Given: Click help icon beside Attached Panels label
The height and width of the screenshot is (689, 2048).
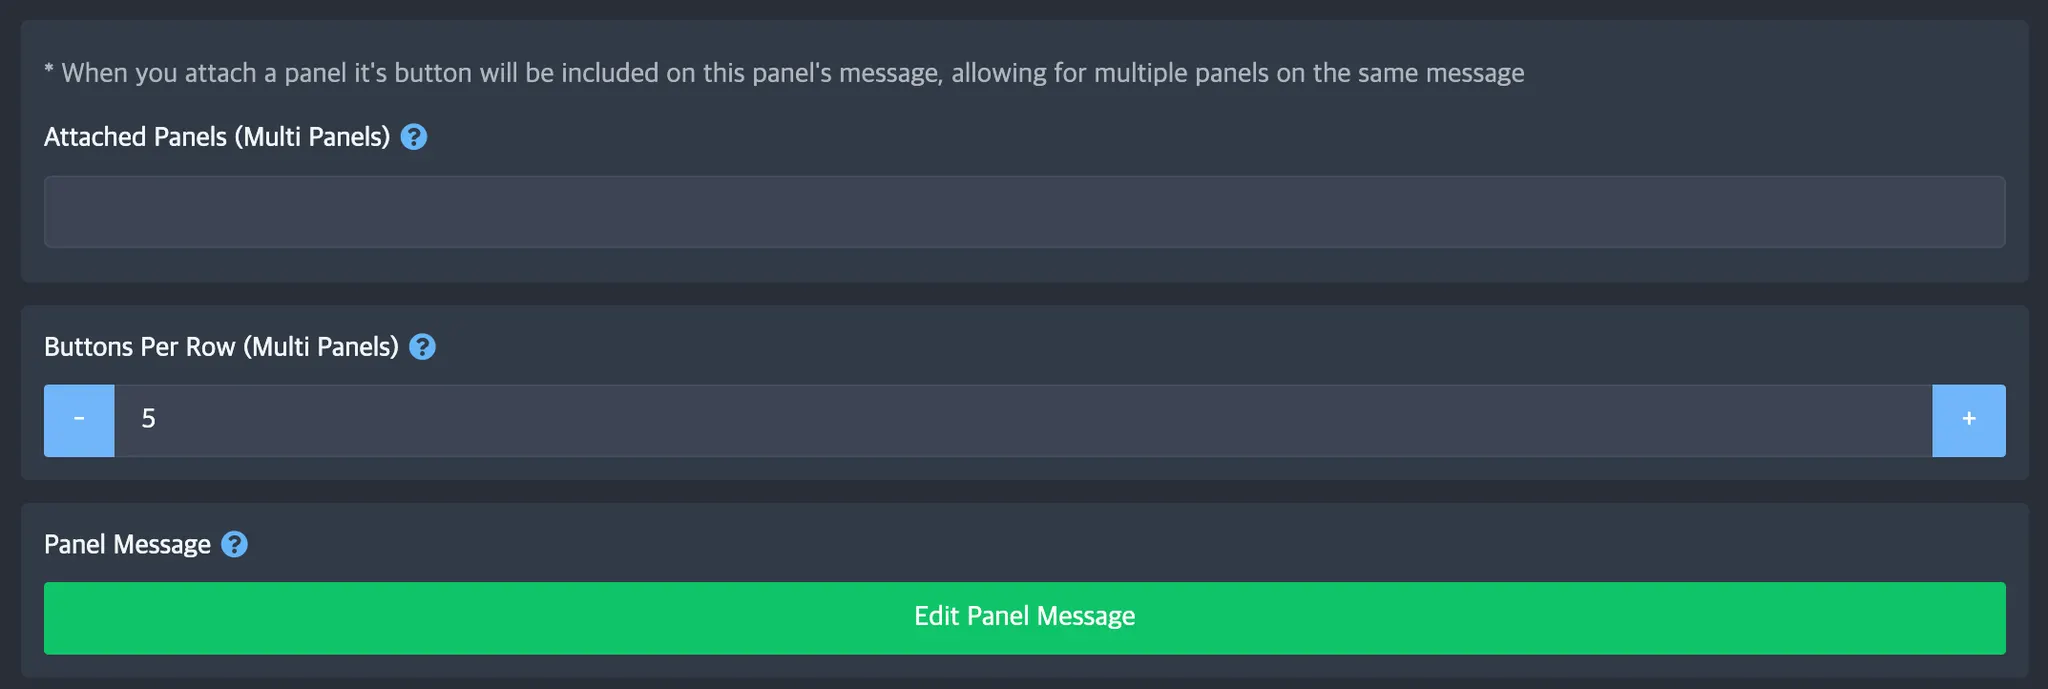Looking at the screenshot, I should pos(413,137).
